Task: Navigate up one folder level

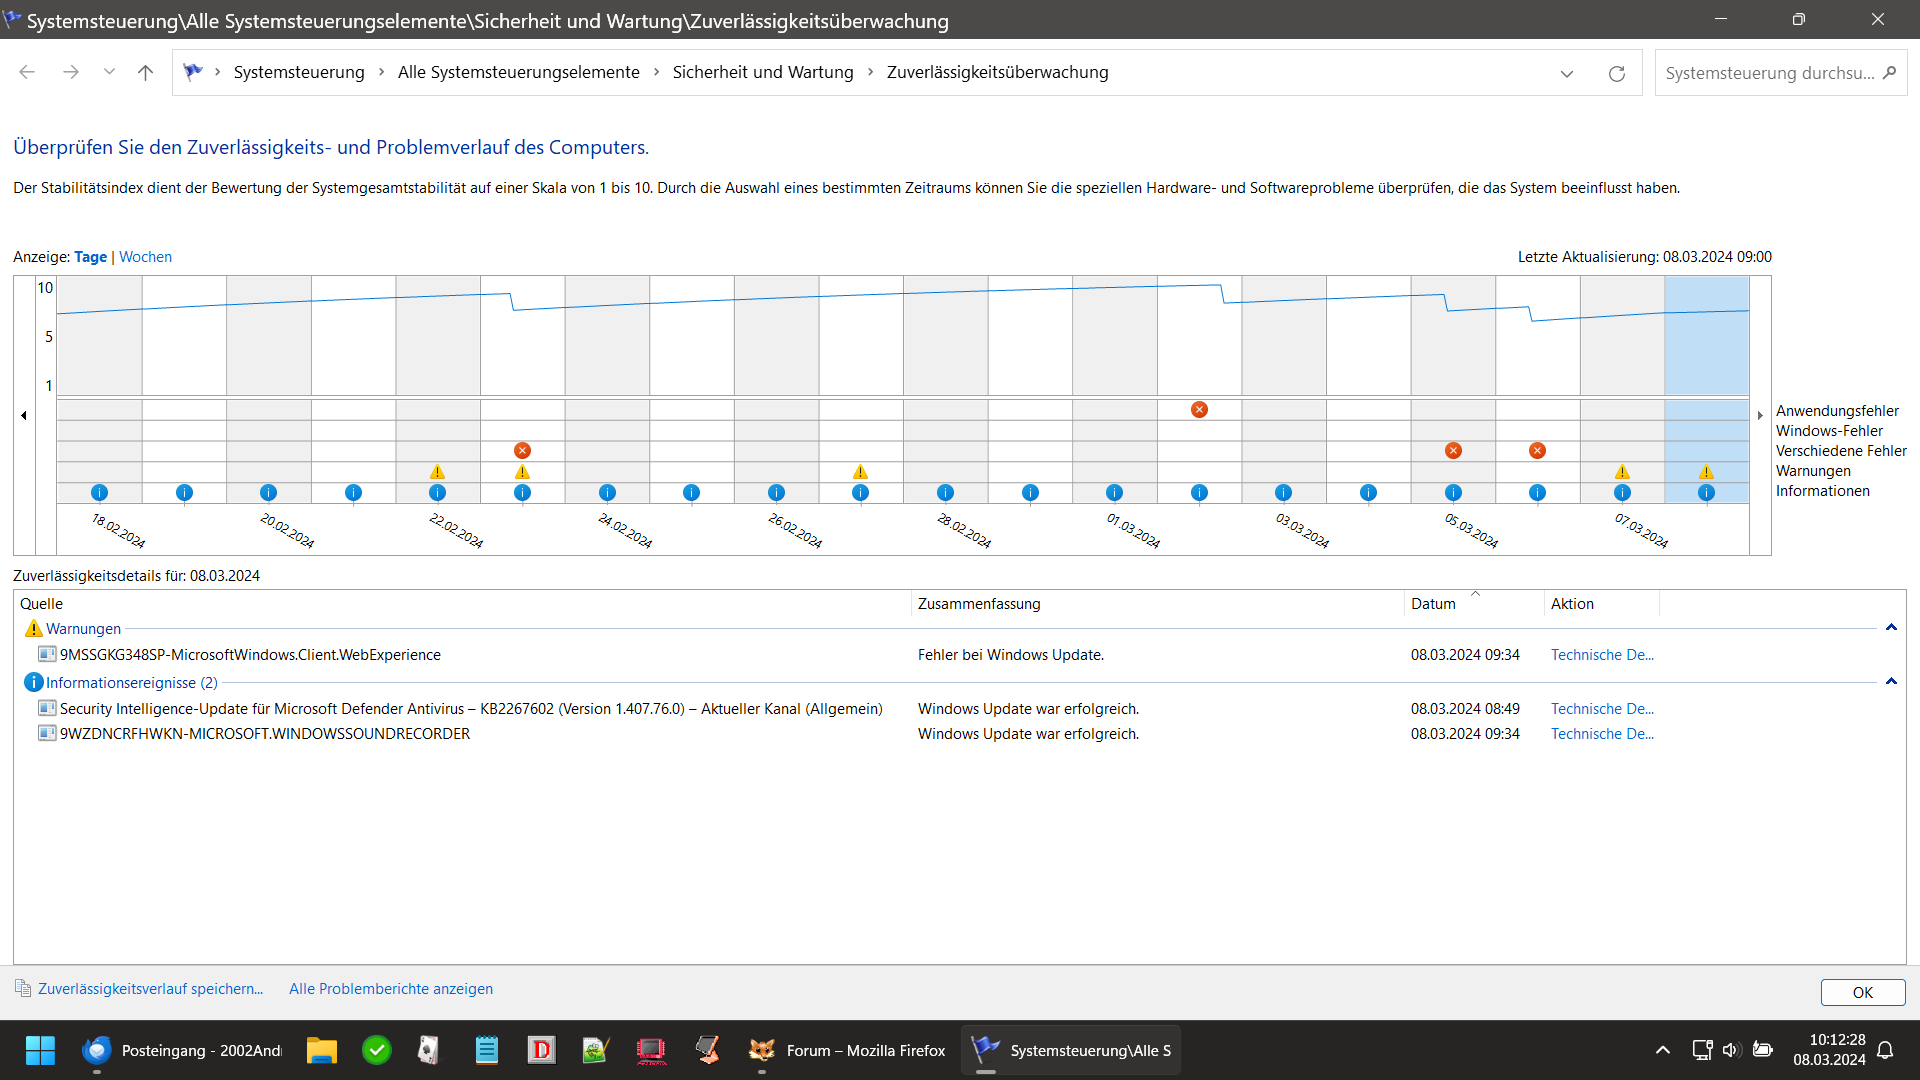Action: 145,72
